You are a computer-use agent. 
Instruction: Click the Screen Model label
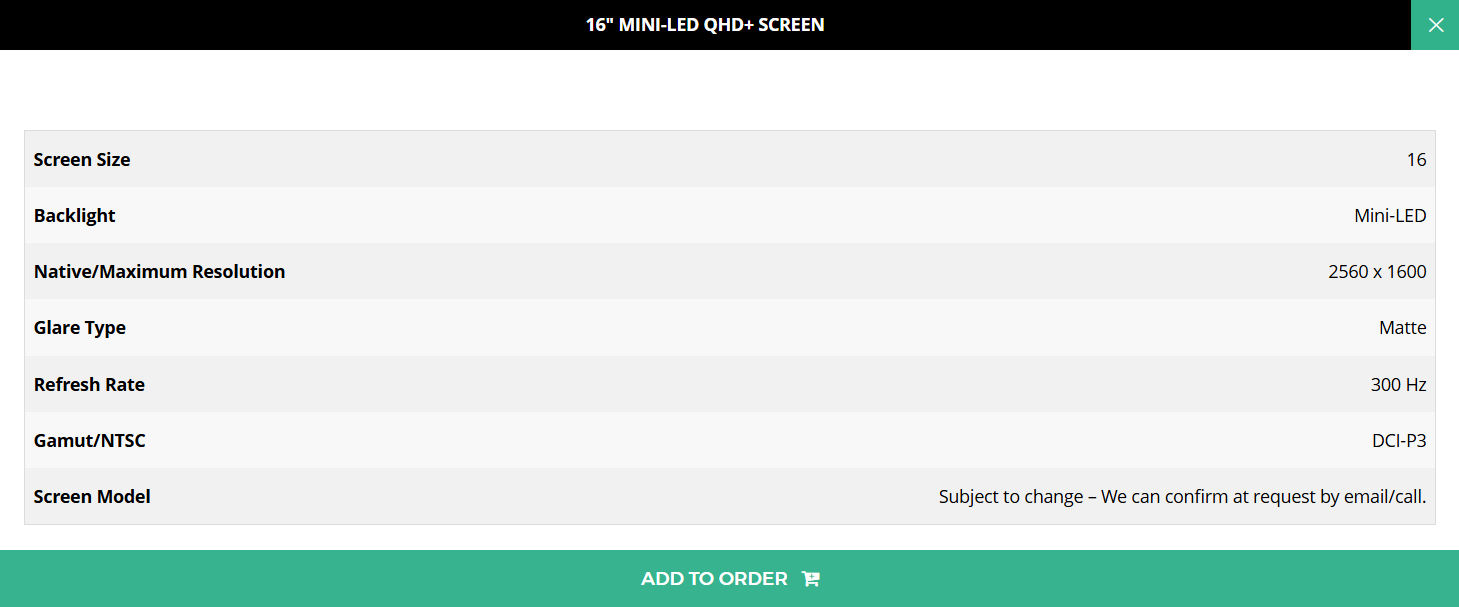[x=92, y=496]
